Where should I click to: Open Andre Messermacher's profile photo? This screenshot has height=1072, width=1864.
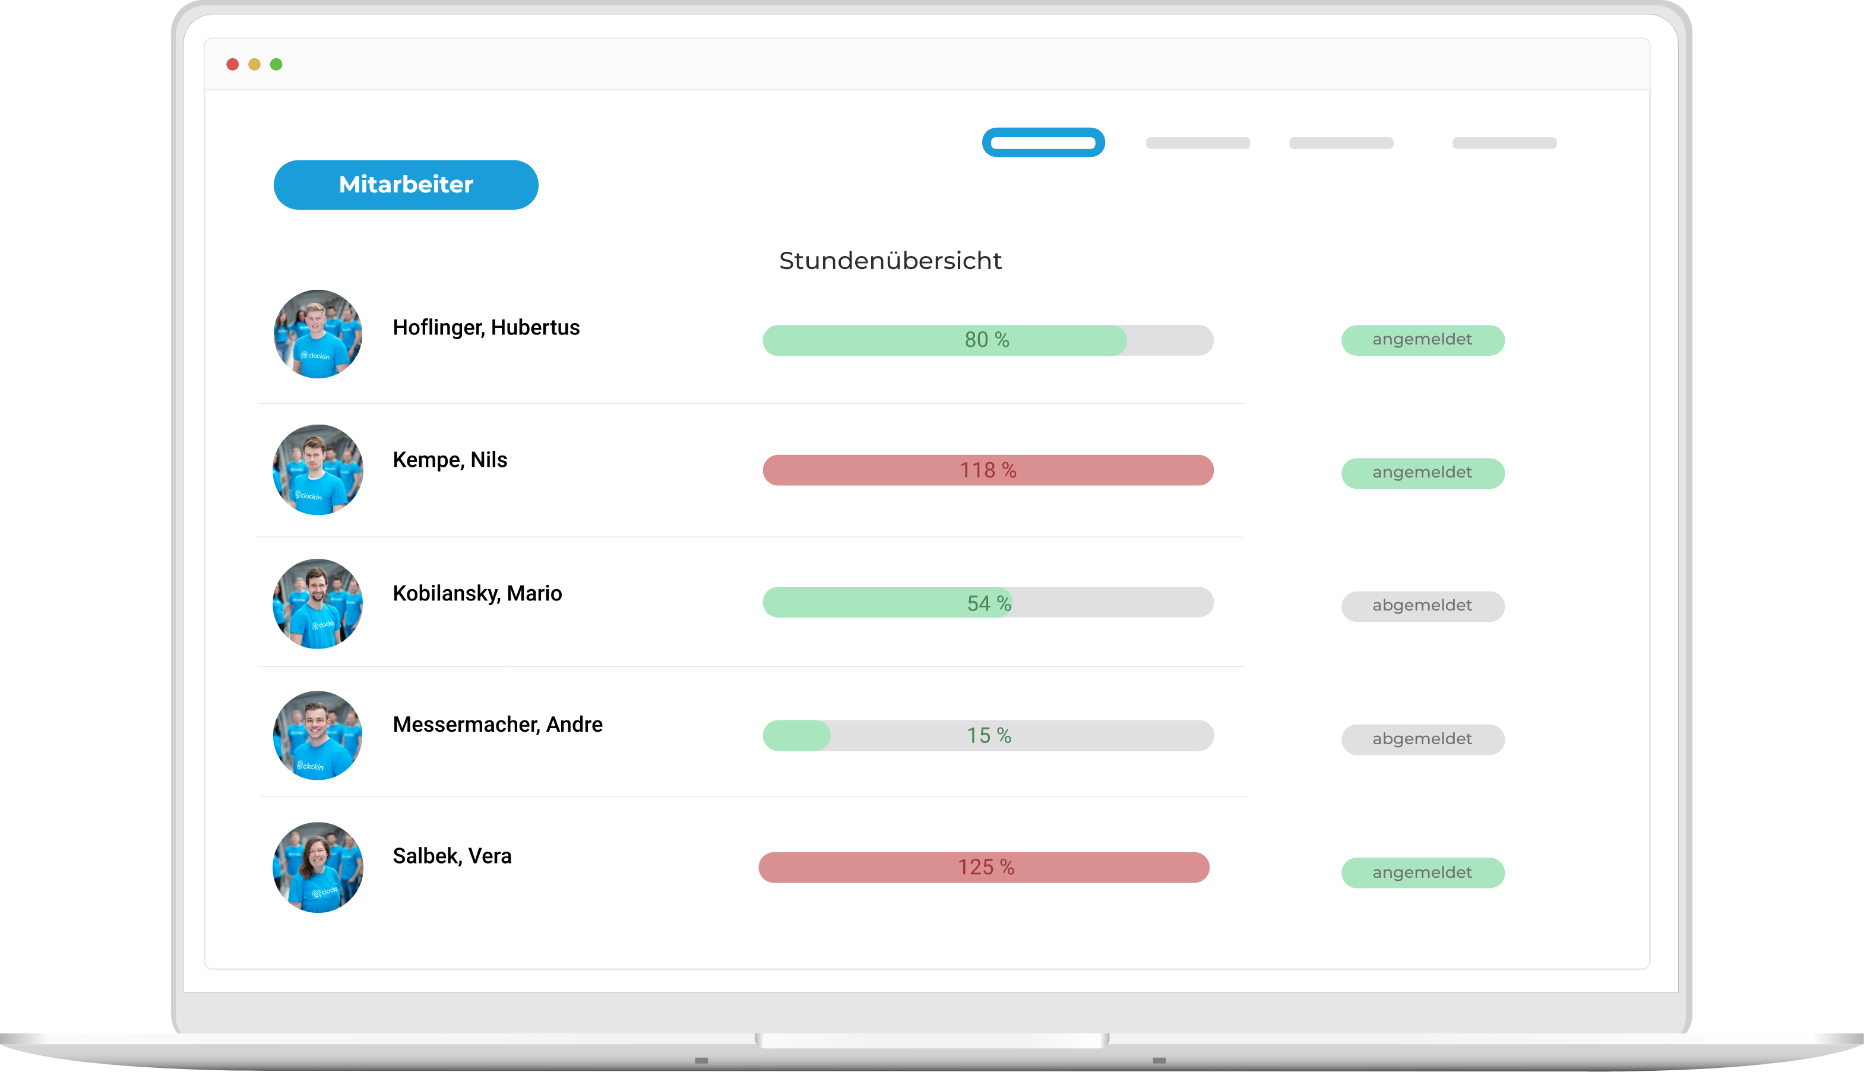[x=318, y=736]
